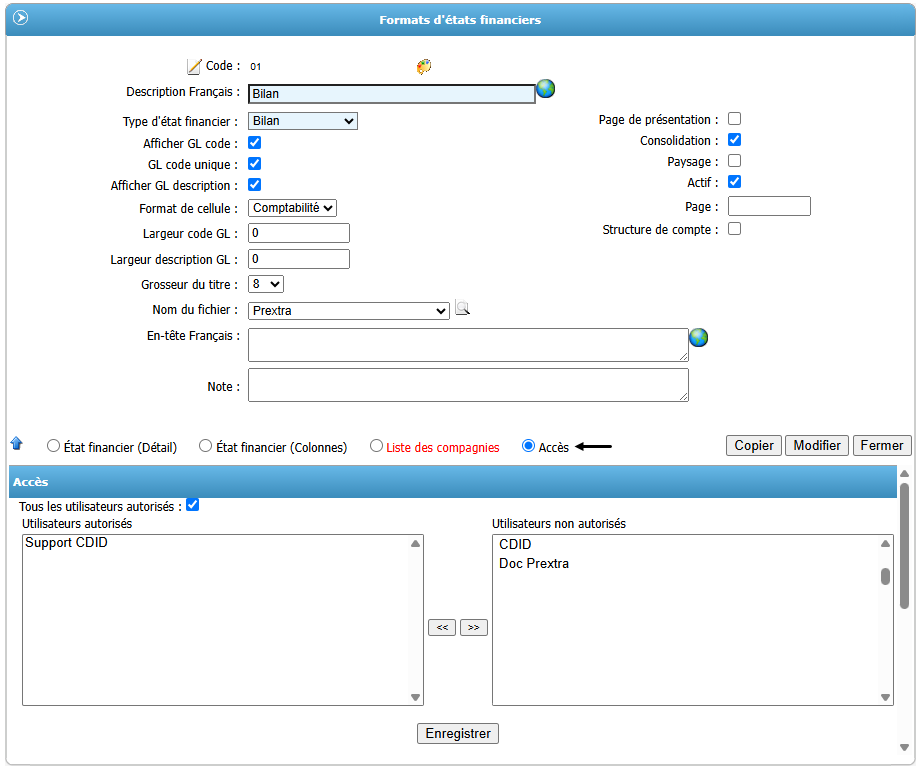
Task: Click globe icon next to Description Français
Action: 545,89
